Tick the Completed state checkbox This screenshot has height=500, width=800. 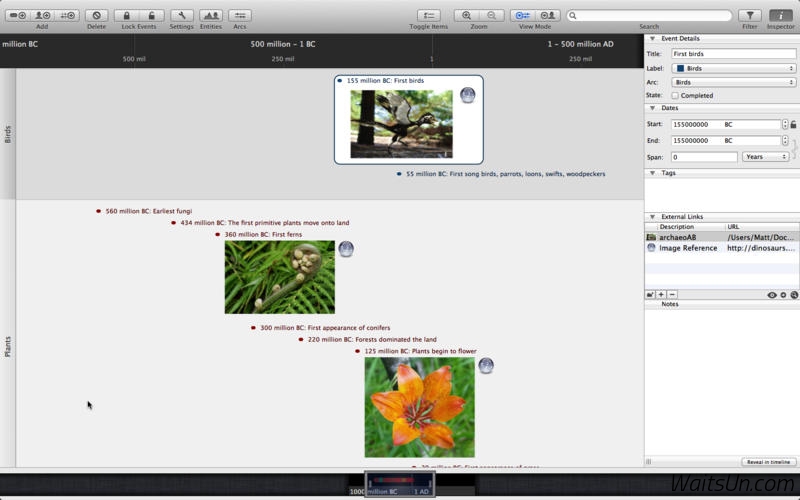tap(675, 95)
